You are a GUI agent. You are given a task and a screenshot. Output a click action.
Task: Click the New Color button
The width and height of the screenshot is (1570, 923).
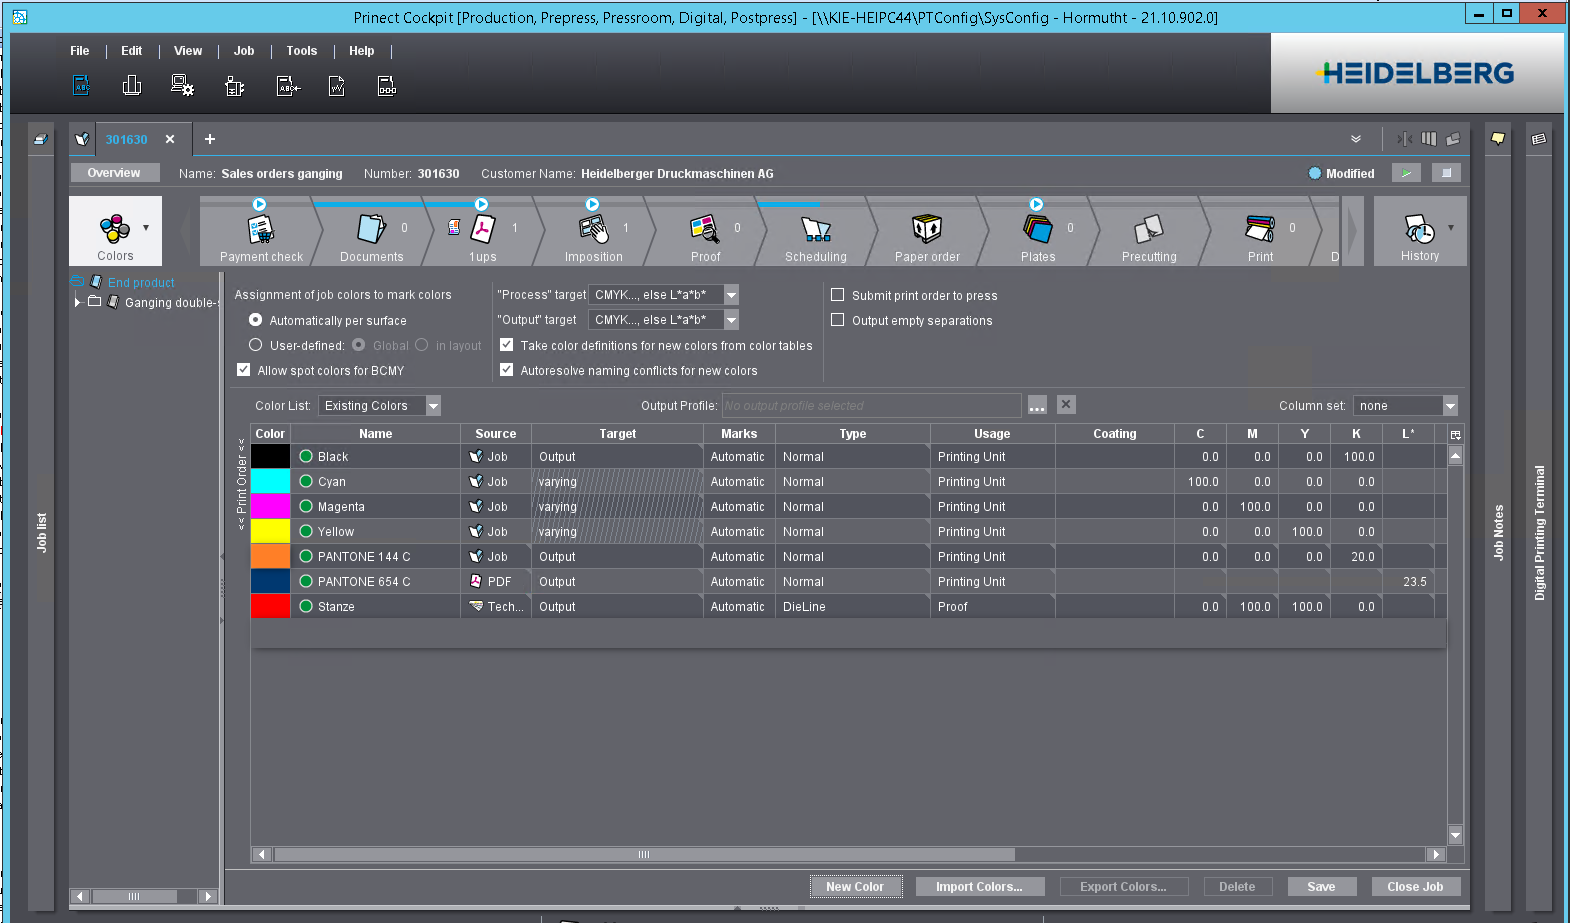point(855,887)
